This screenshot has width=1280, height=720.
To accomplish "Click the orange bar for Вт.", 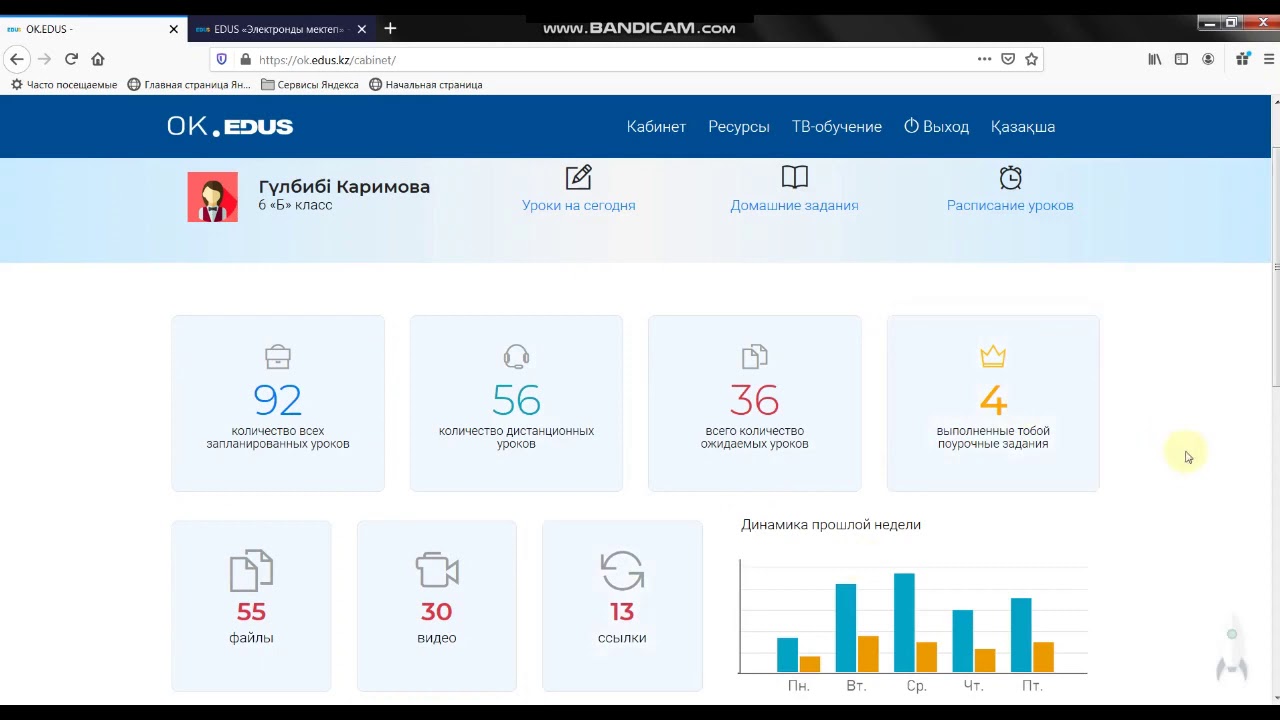I will (868, 654).
